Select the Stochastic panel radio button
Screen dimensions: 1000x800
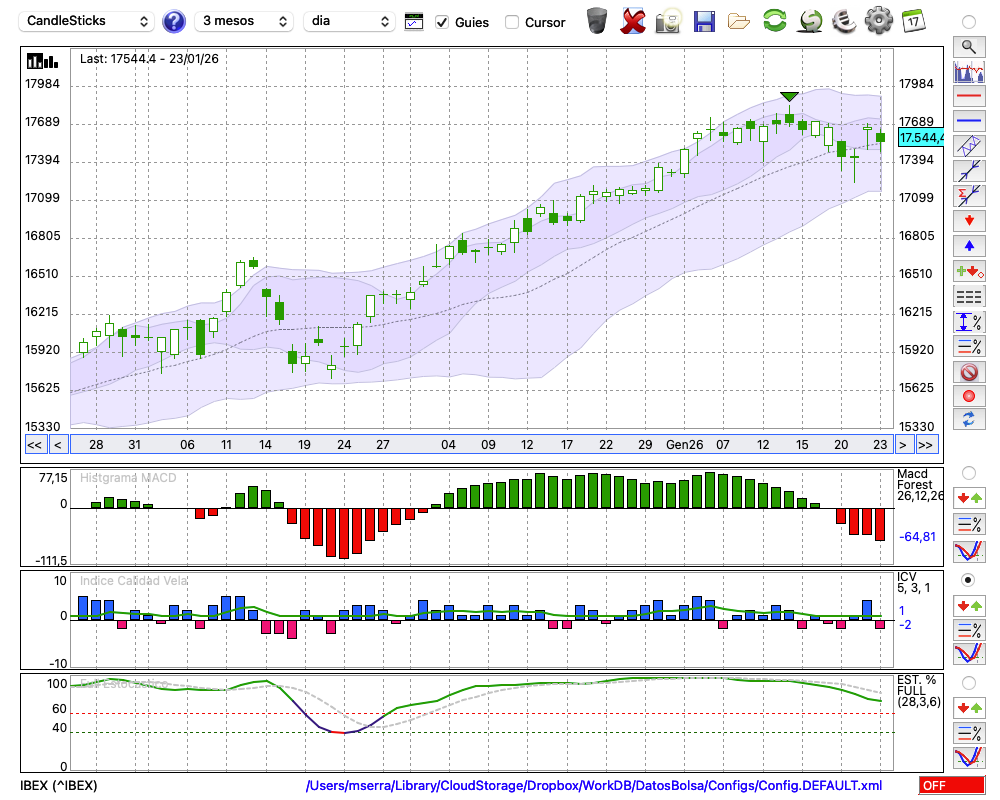click(x=969, y=683)
